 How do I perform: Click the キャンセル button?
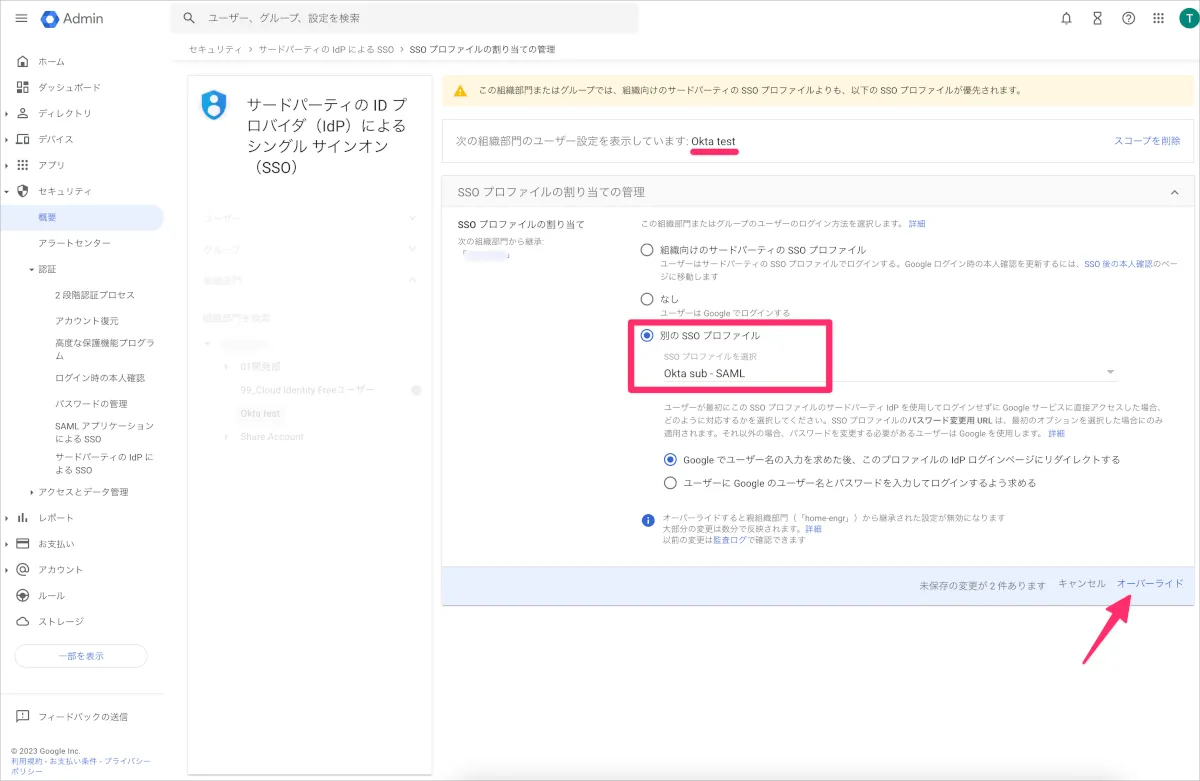[1081, 584]
